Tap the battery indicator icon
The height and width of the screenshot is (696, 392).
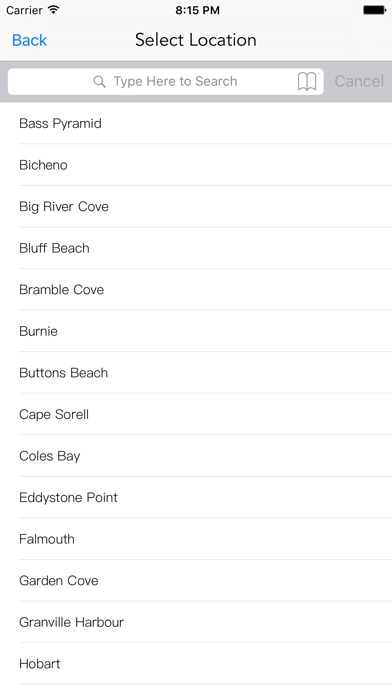click(x=374, y=10)
